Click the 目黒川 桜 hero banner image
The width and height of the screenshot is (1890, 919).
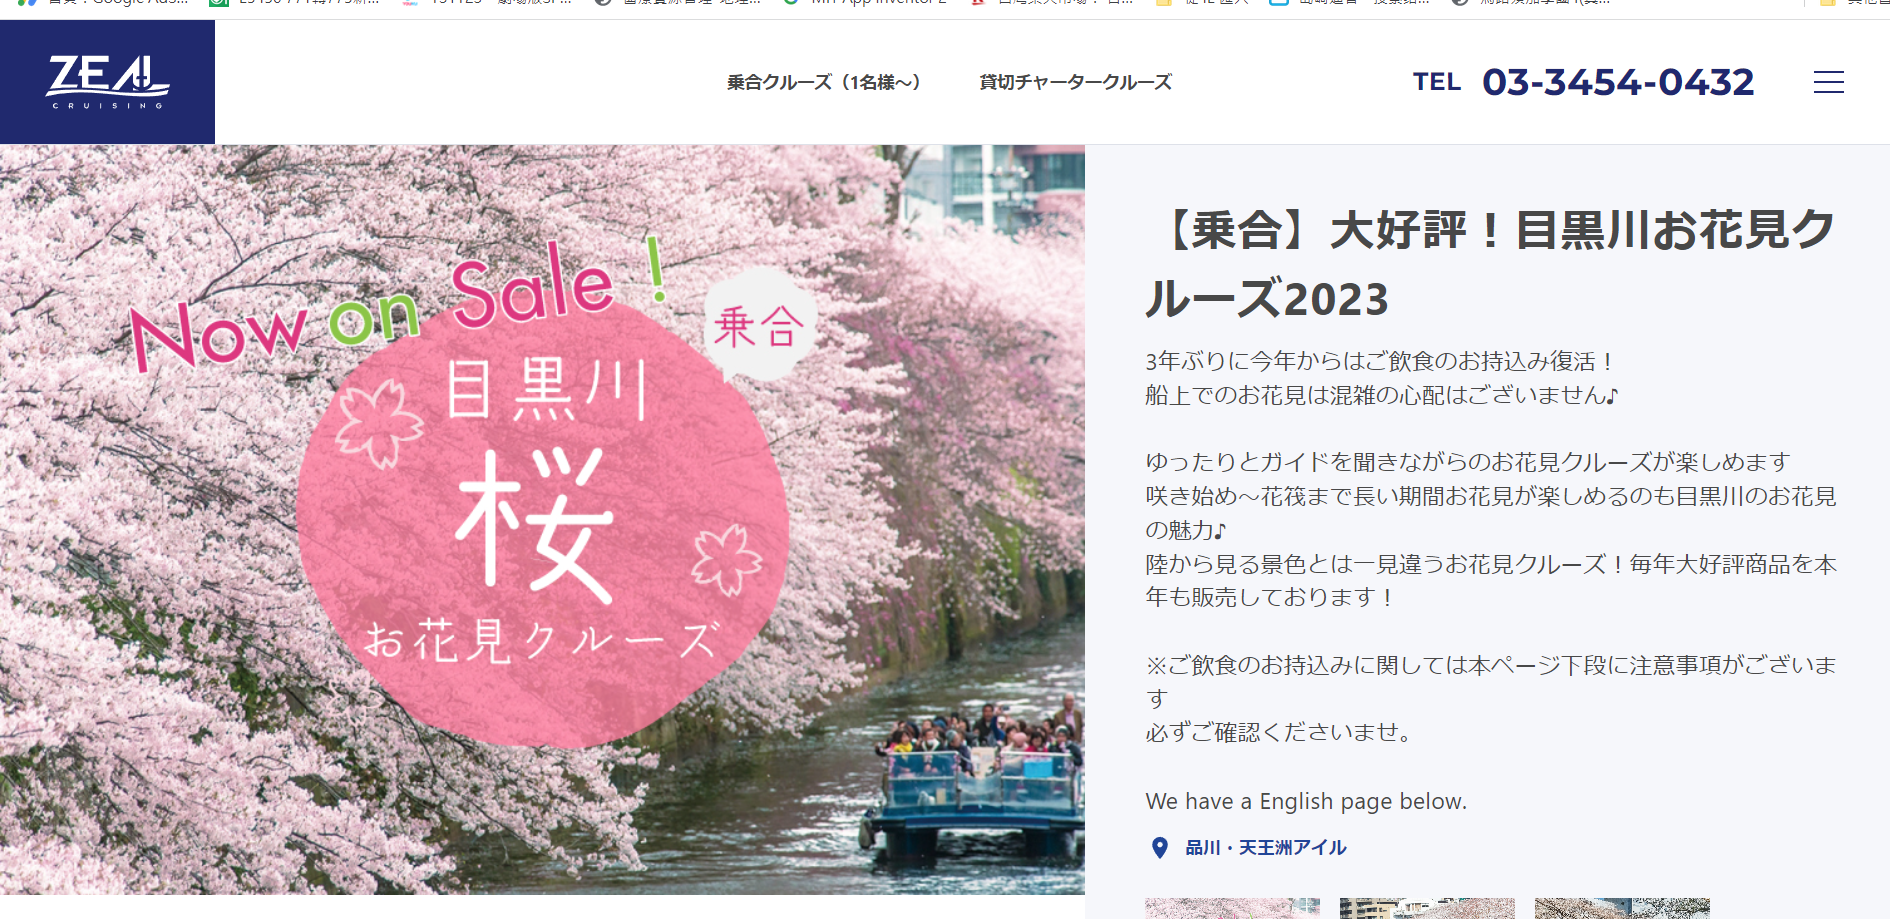(542, 520)
